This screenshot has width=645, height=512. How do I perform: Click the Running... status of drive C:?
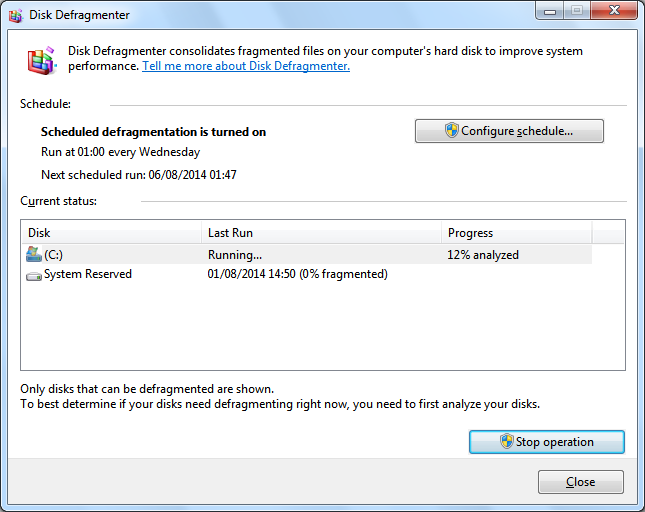tap(235, 255)
